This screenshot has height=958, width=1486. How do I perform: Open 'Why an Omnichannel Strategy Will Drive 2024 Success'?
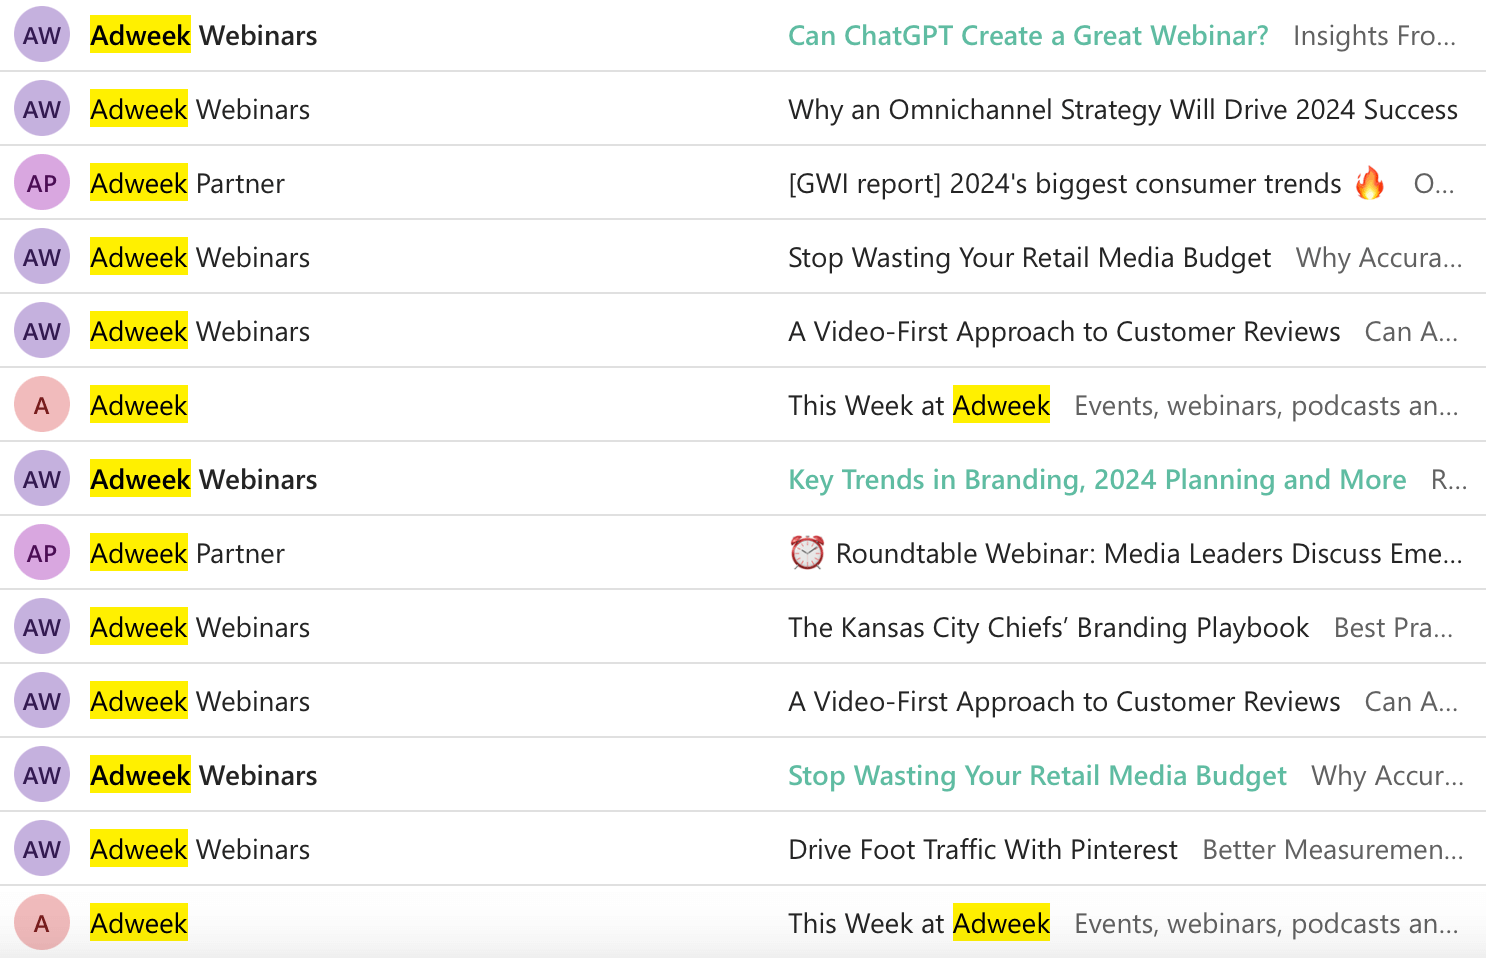tap(1123, 109)
